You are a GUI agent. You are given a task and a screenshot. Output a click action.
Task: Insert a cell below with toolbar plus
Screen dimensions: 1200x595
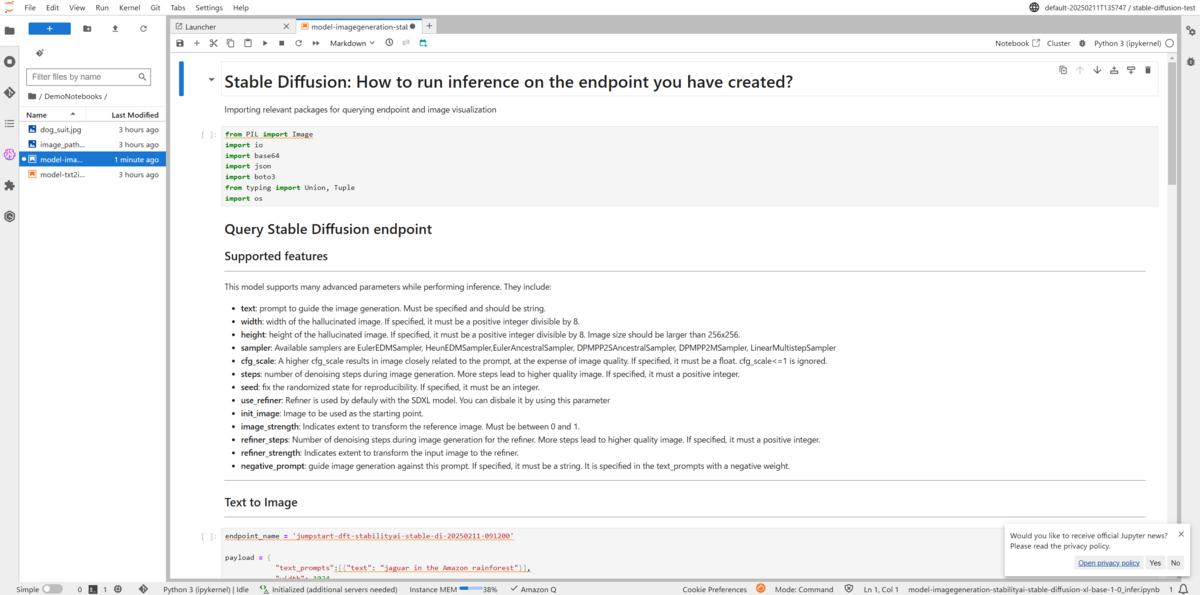click(197, 43)
